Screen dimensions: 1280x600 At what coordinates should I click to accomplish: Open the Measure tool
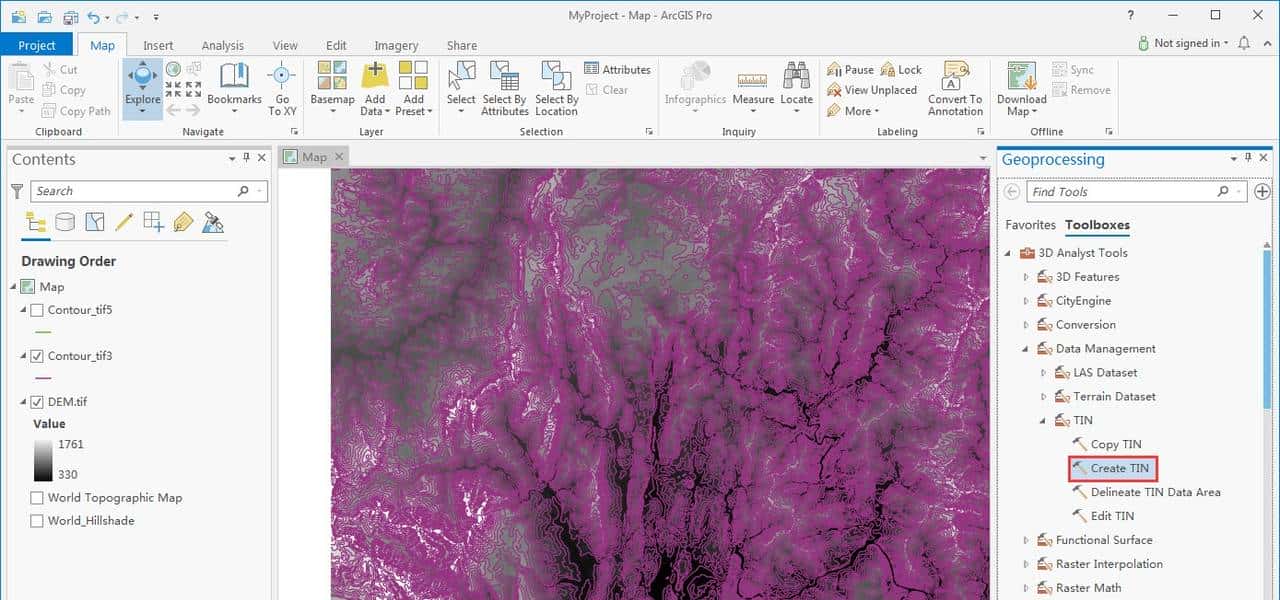pos(752,85)
